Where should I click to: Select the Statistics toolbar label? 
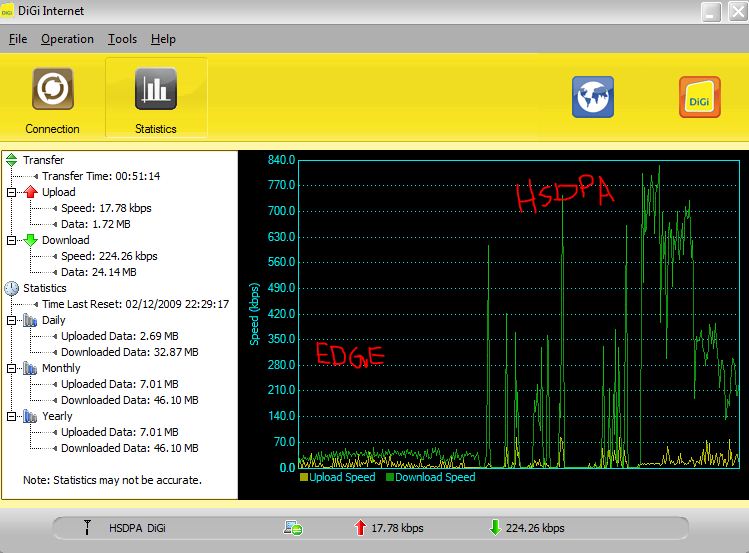[156, 129]
